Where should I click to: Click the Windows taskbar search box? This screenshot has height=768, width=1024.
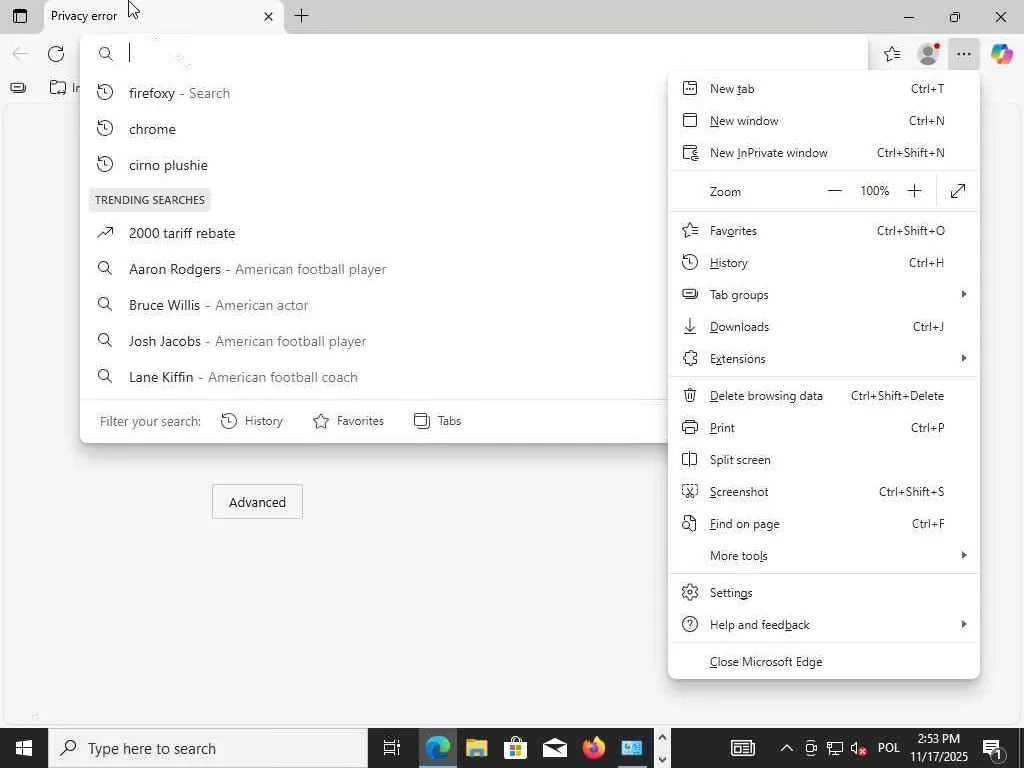coord(208,748)
